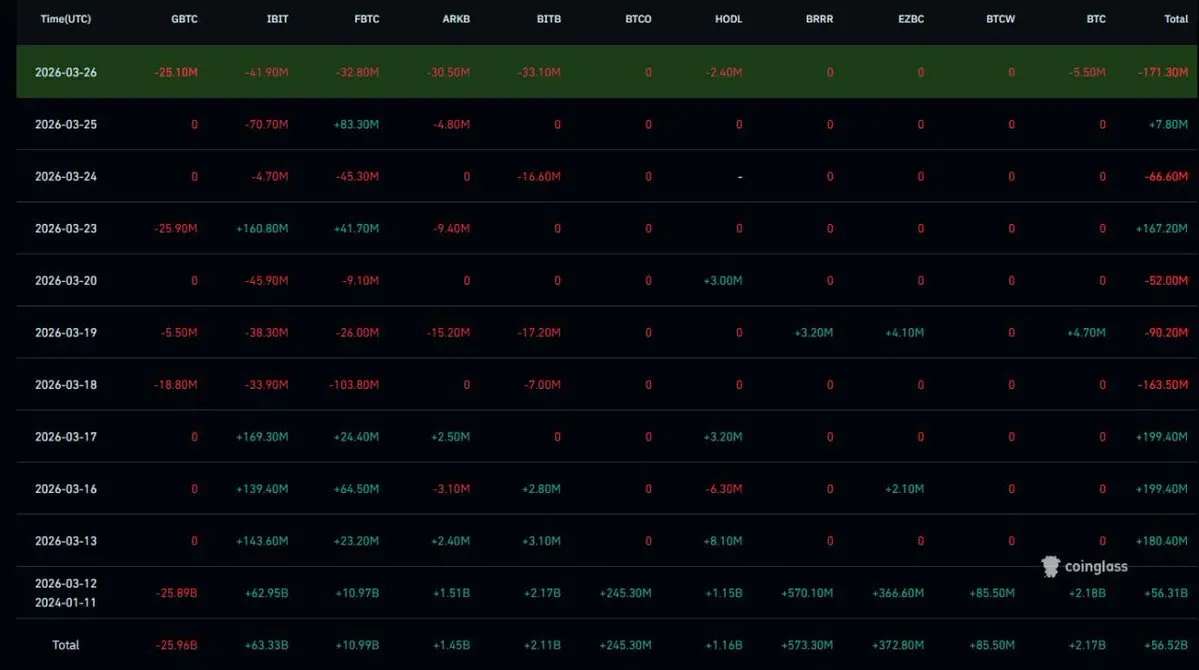Viewport: 1199px width, 670px height.
Task: Click the +63.33B IBIT total
Action: [x=267, y=645]
